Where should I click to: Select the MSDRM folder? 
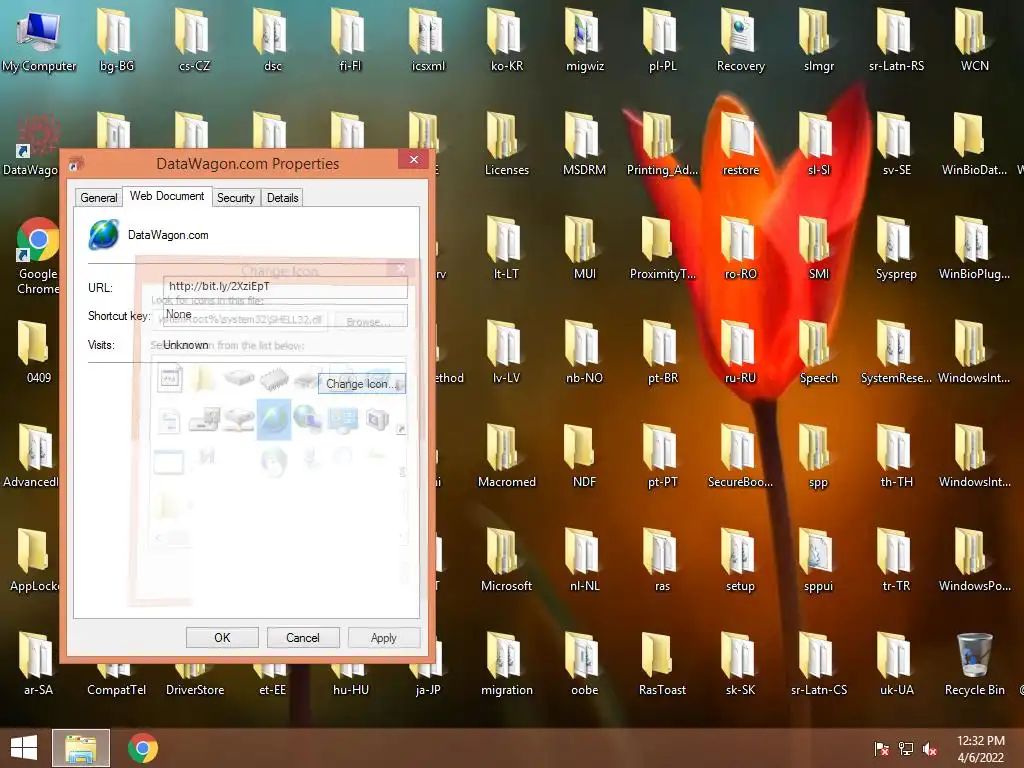[584, 144]
